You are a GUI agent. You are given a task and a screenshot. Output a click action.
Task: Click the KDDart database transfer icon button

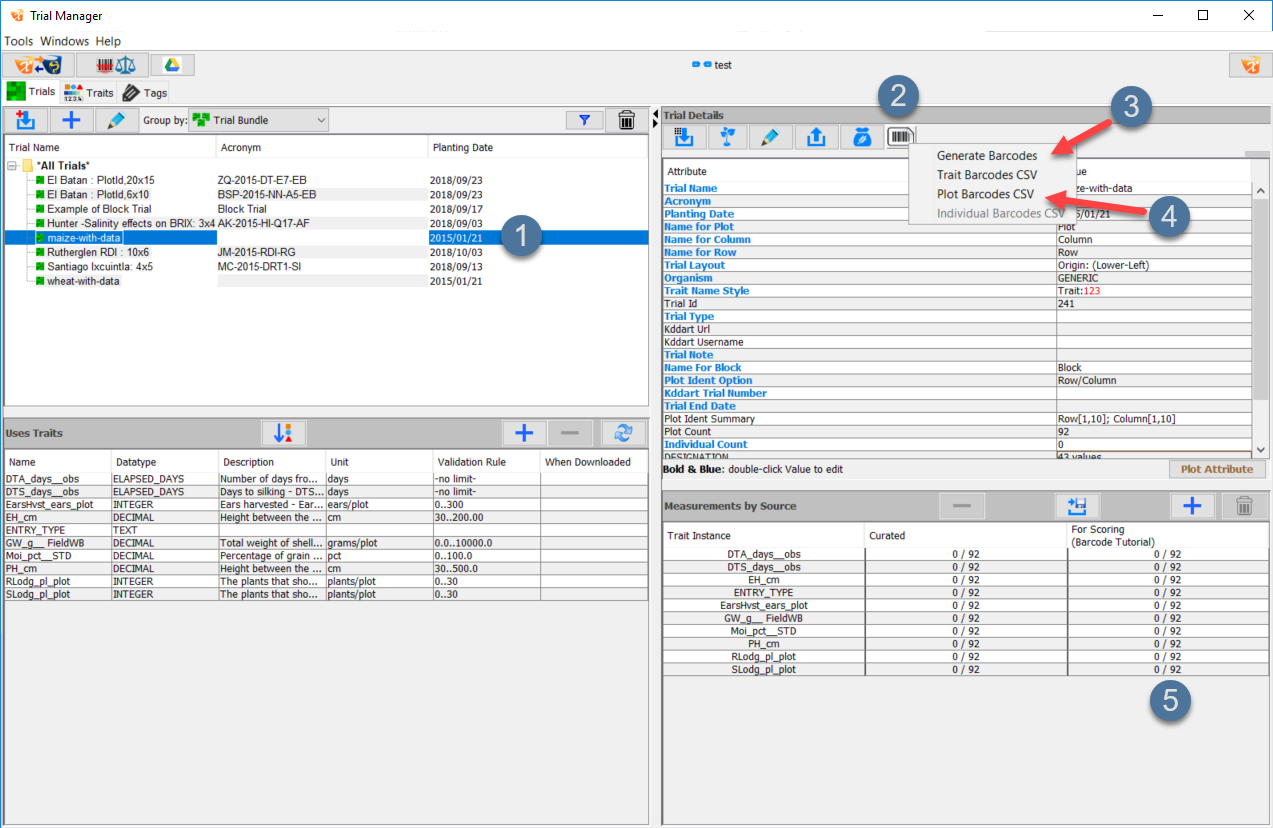(x=36, y=65)
